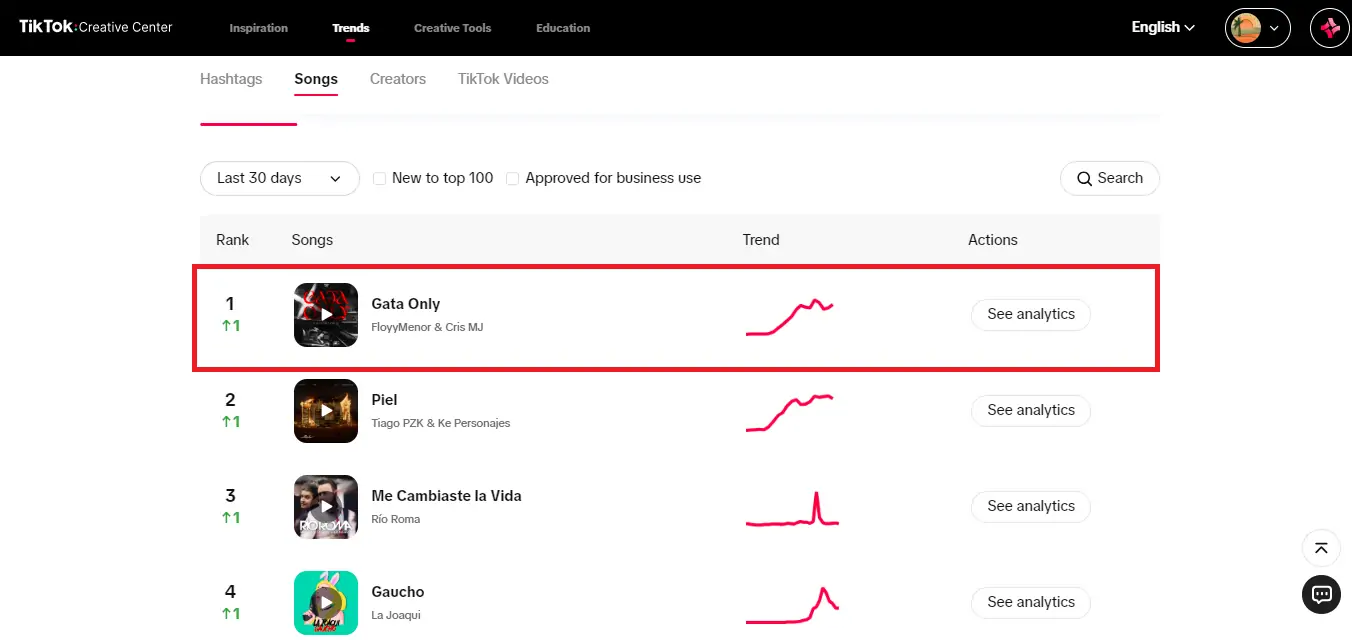Expand the English language selector
This screenshot has width=1352, height=640.
pyautogui.click(x=1163, y=28)
